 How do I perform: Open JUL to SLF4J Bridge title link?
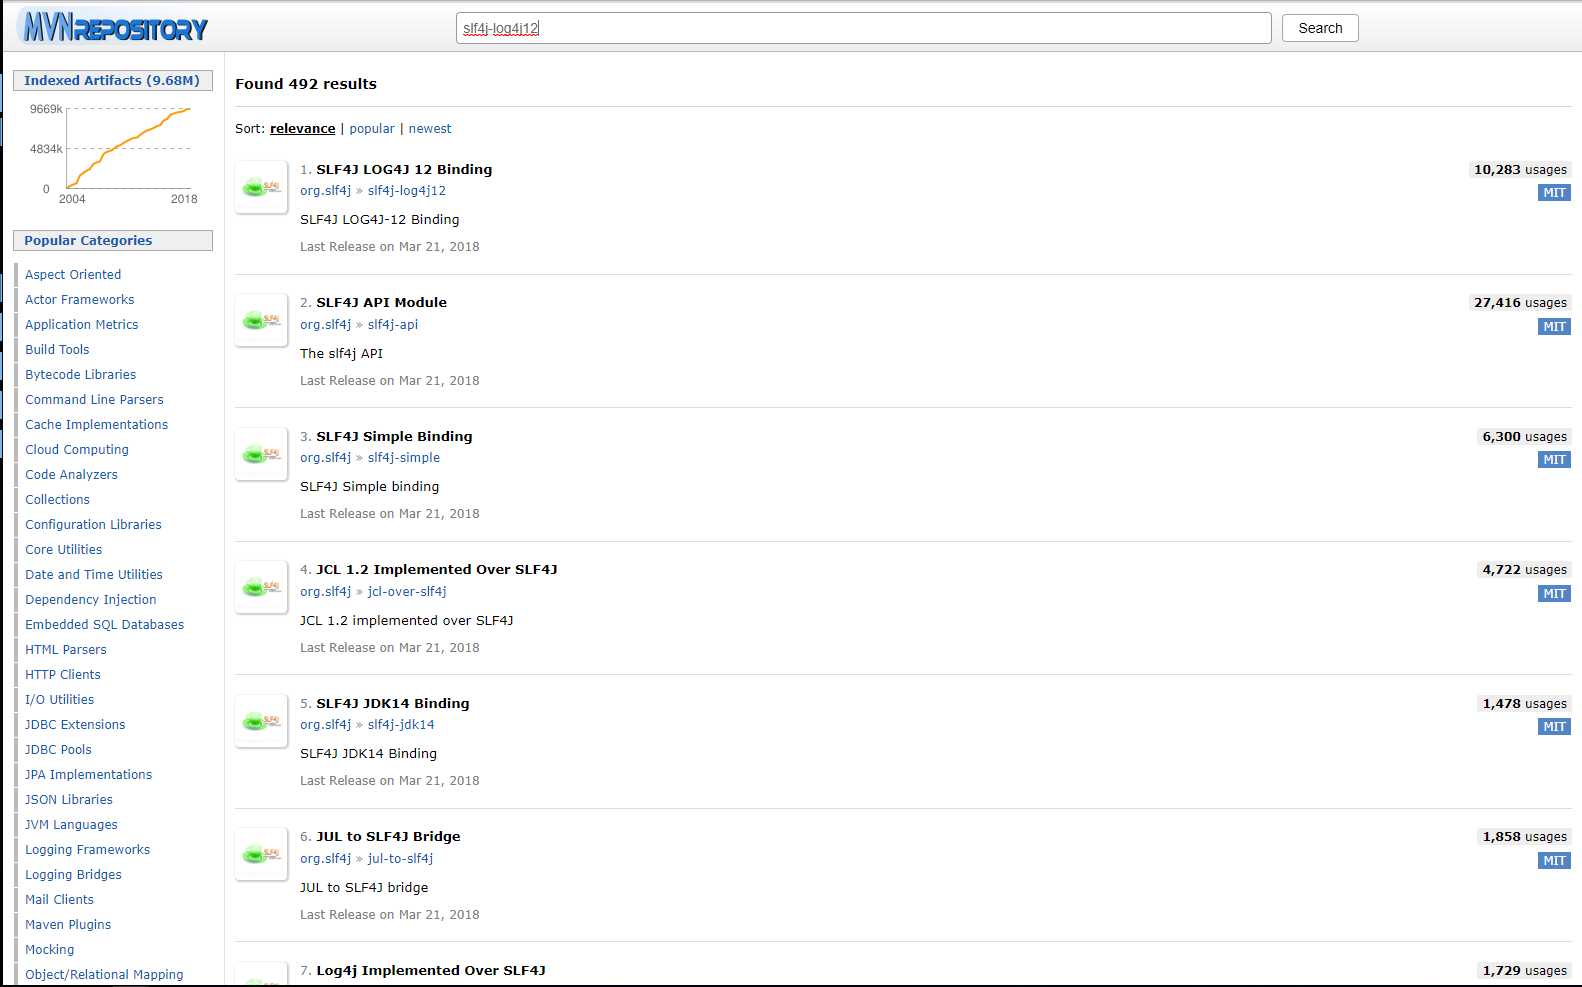point(388,837)
